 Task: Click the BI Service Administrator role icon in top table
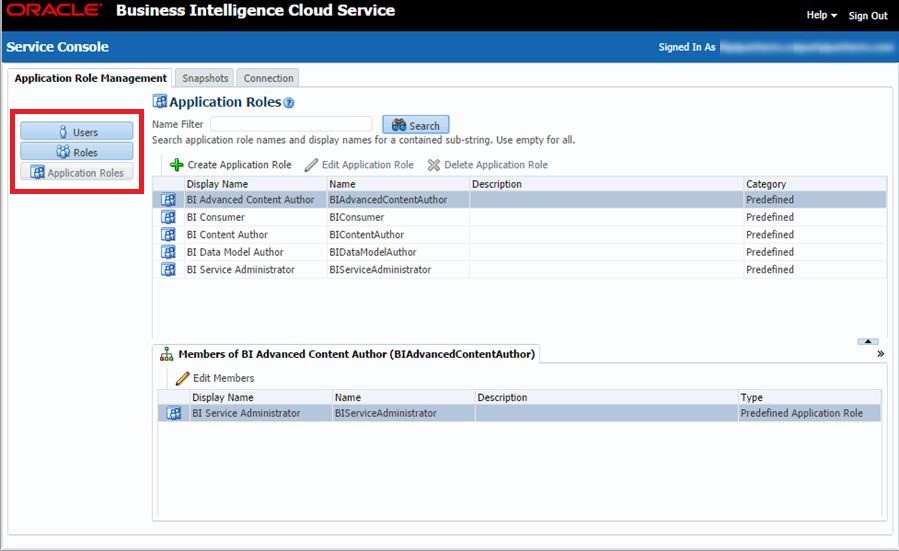(168, 269)
